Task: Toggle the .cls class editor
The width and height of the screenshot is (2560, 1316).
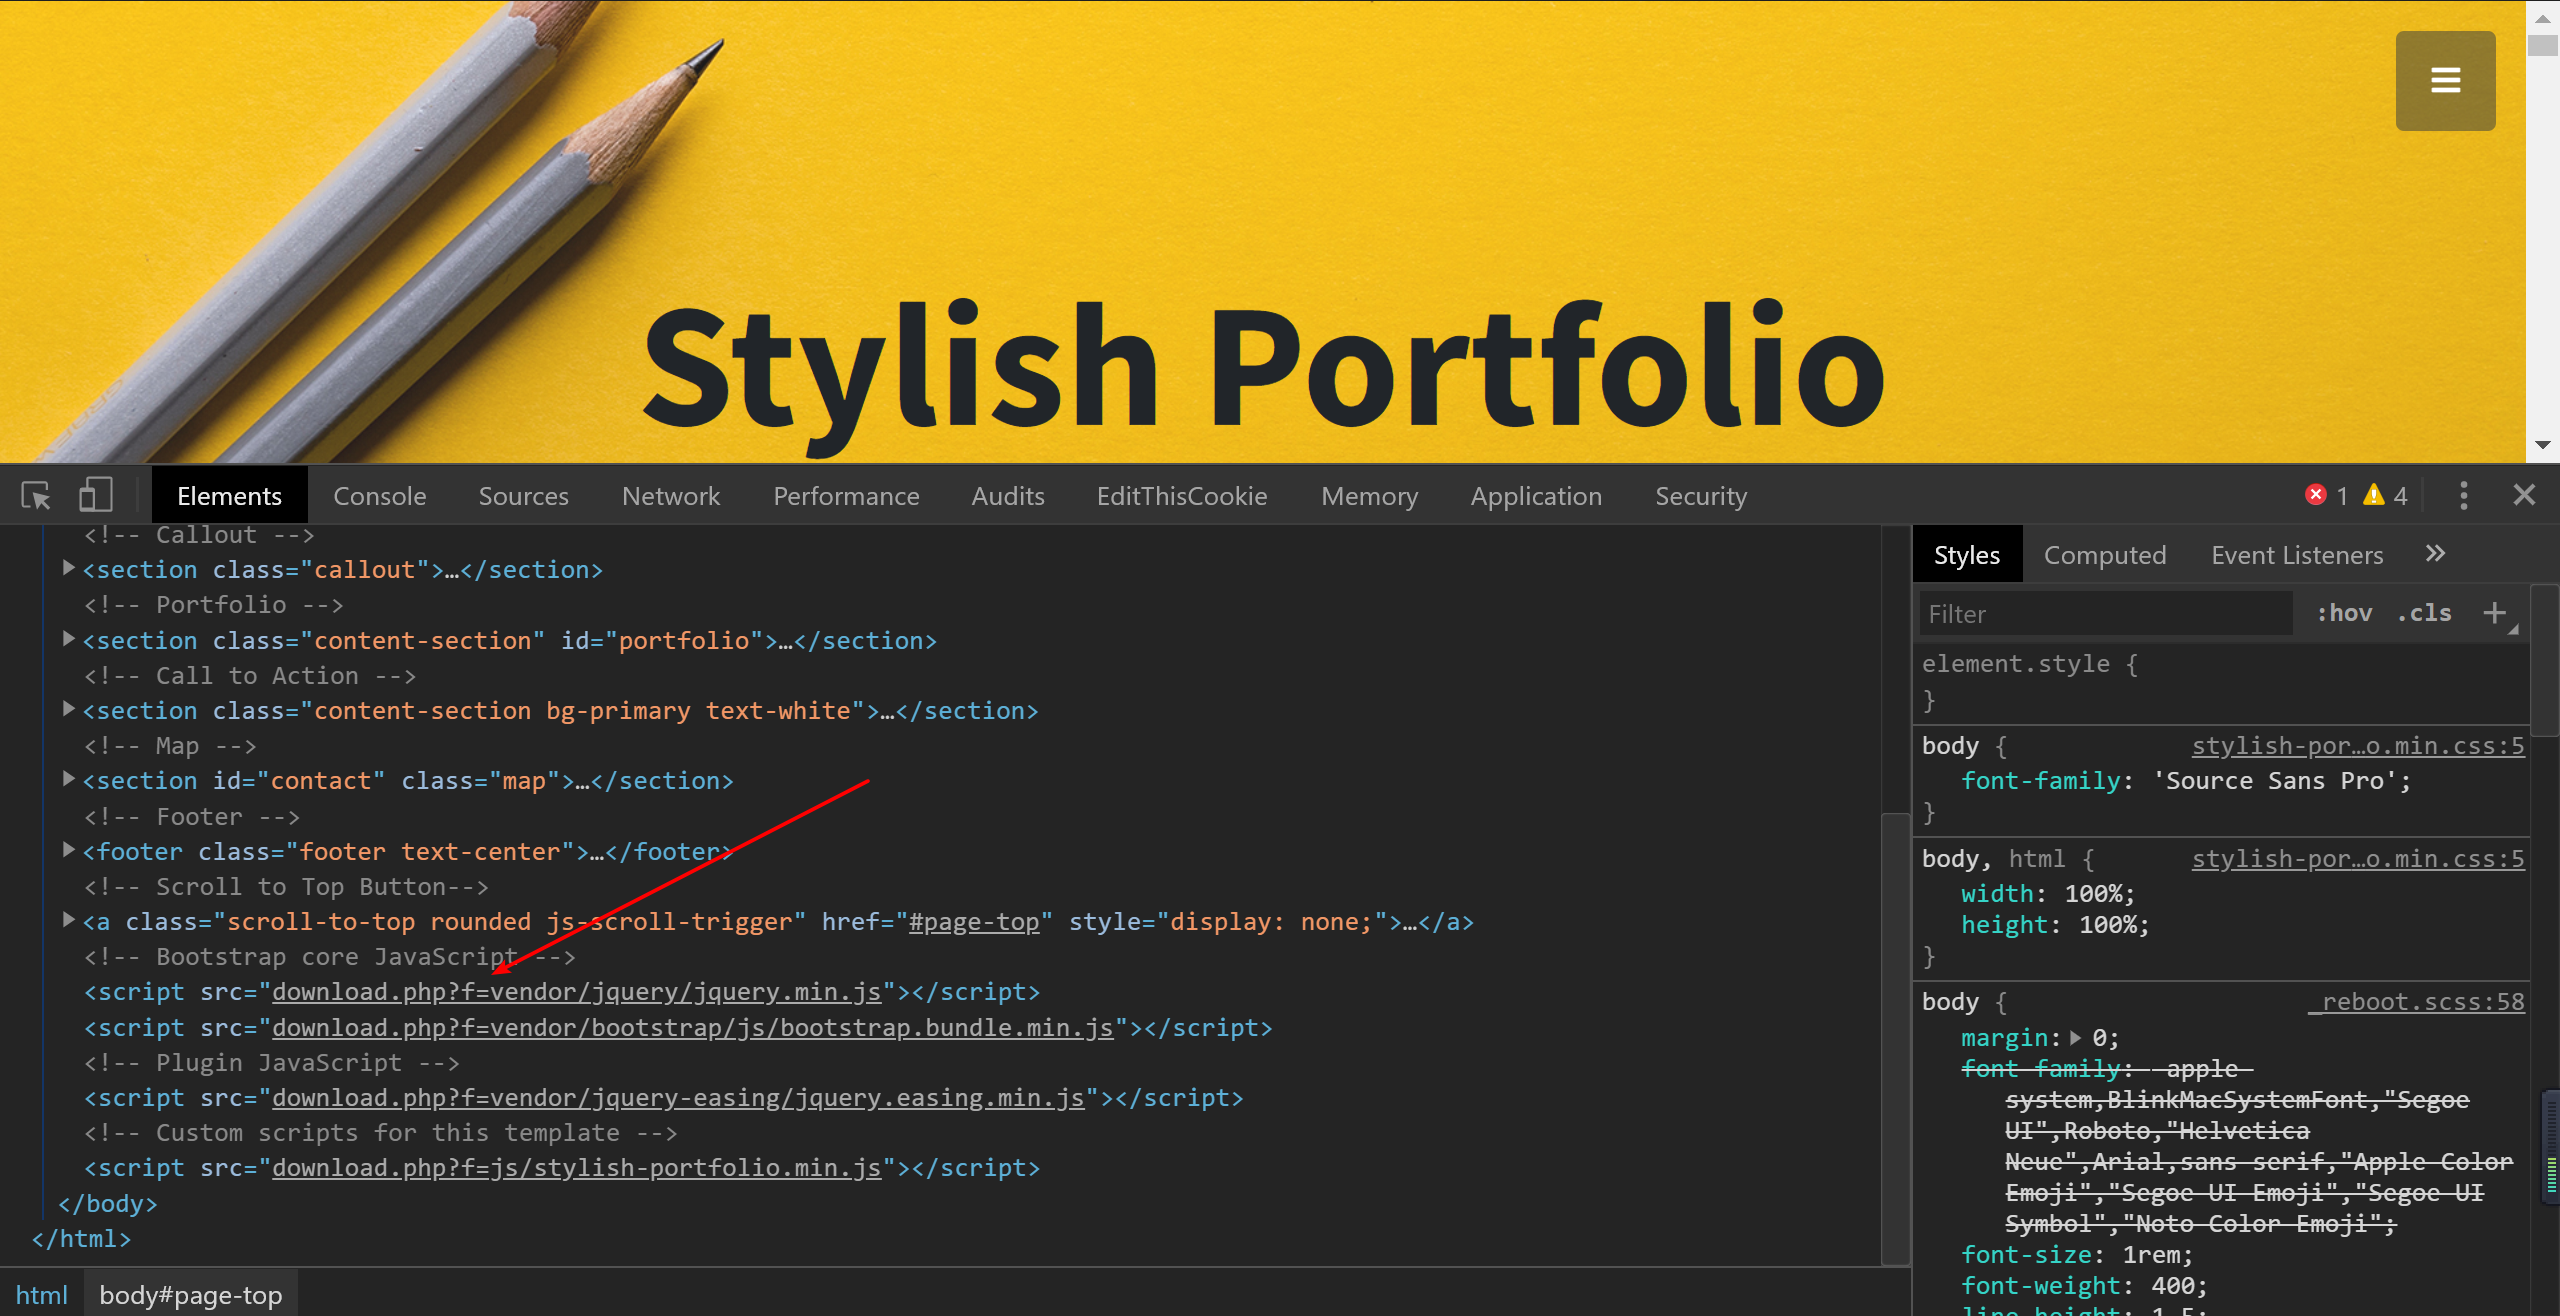Action: (x=2424, y=613)
